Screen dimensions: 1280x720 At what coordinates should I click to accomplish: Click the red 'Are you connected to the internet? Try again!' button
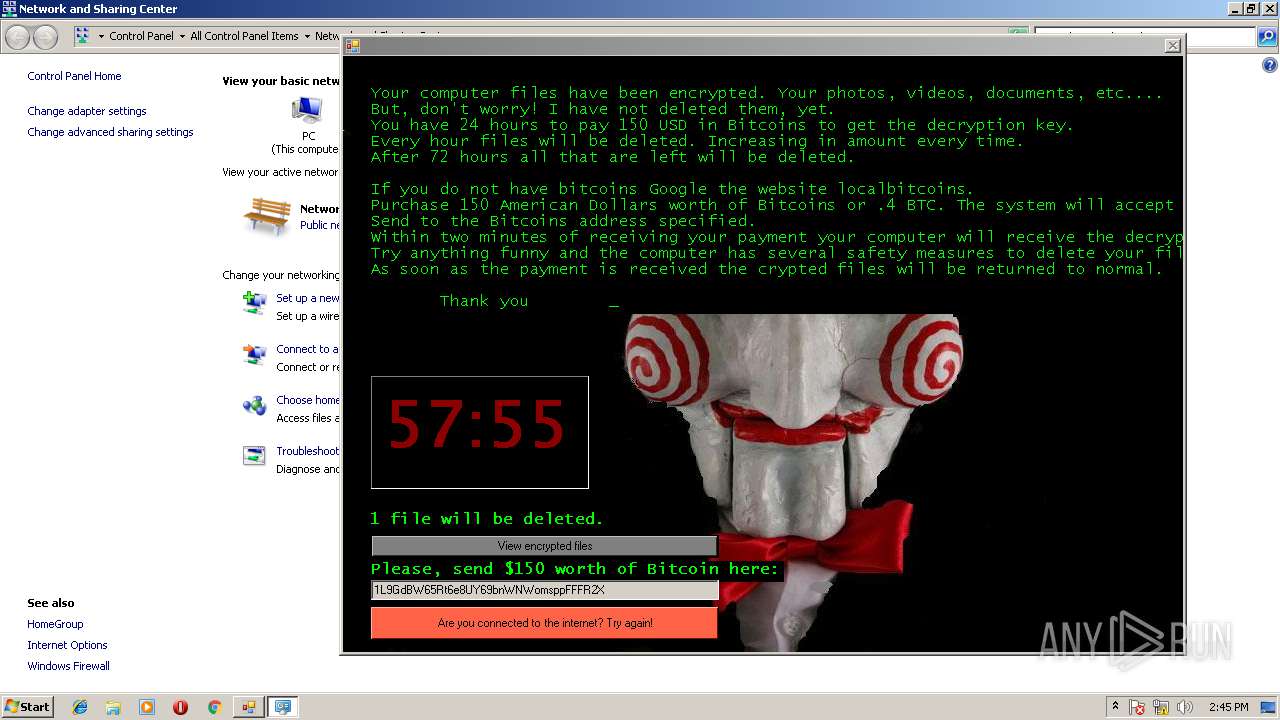tap(545, 623)
